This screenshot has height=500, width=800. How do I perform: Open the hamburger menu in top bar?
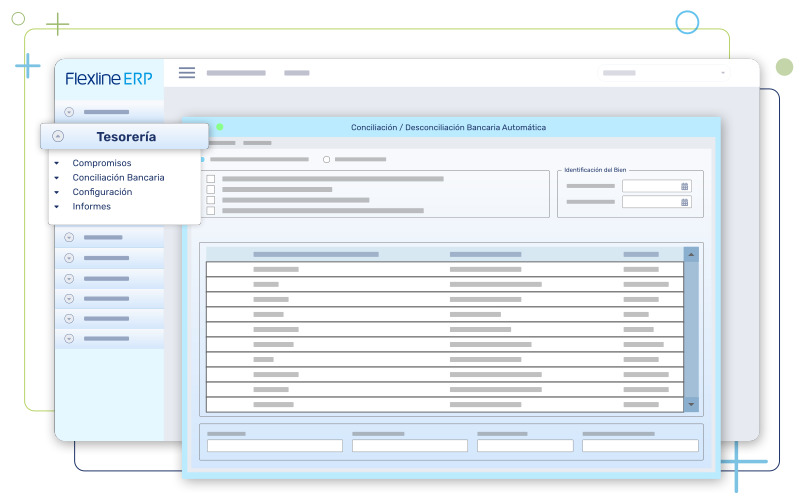click(x=186, y=72)
